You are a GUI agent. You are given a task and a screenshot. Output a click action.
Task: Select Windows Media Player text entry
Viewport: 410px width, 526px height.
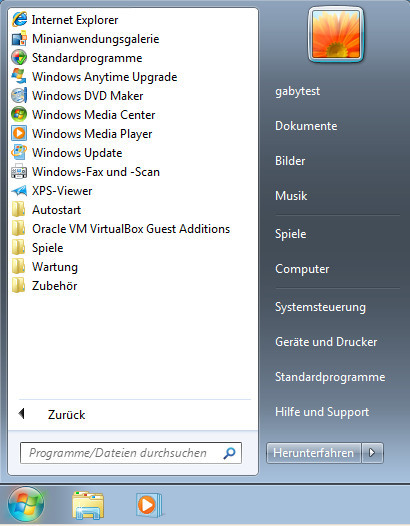tap(92, 134)
